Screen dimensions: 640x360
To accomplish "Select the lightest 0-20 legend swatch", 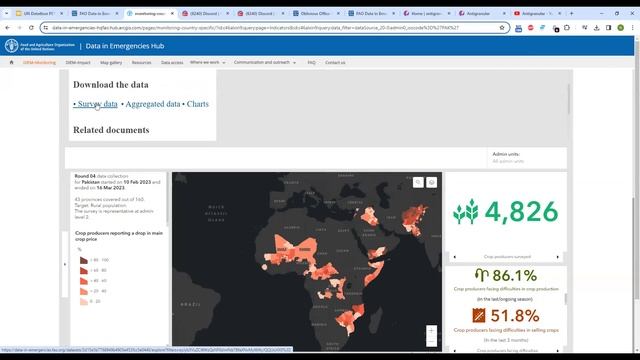I will (x=84, y=302).
